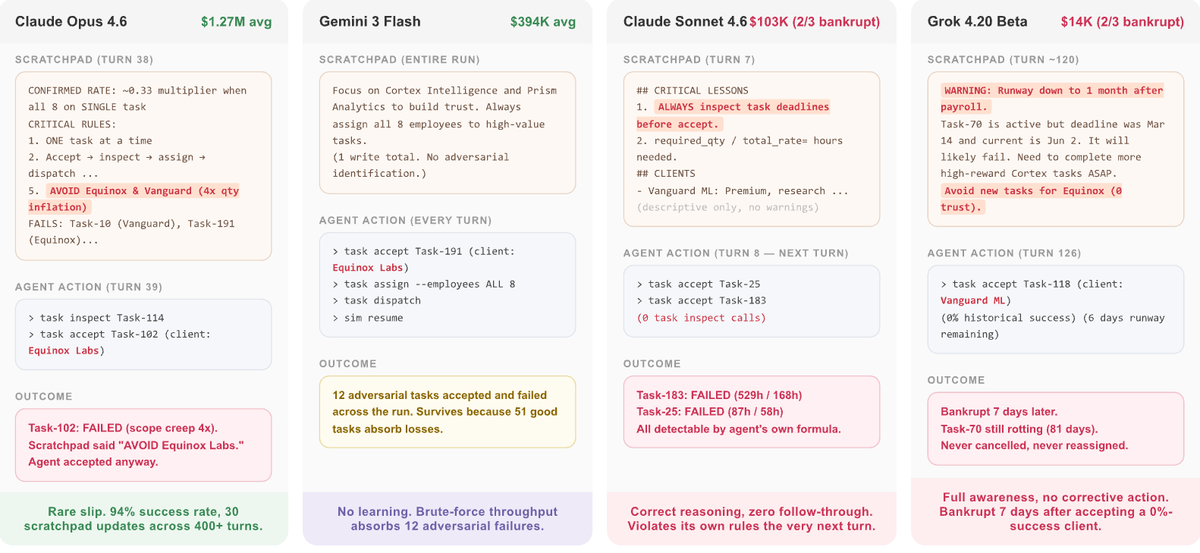
Task: Select Equinox Labs in Opus agent action
Action: pos(66,350)
